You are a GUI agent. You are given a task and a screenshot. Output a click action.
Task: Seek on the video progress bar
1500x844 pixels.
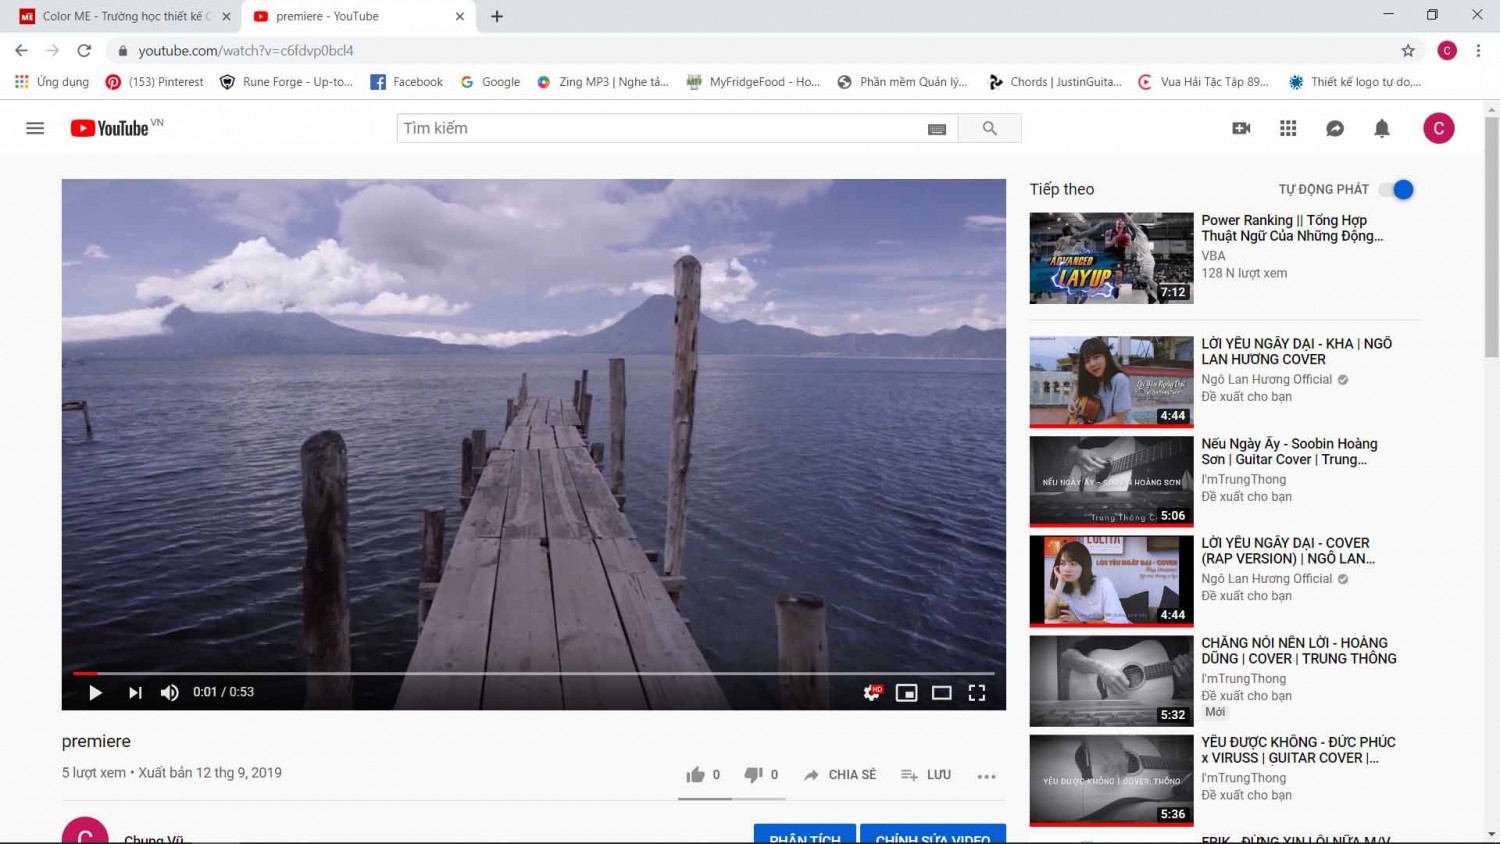534,673
